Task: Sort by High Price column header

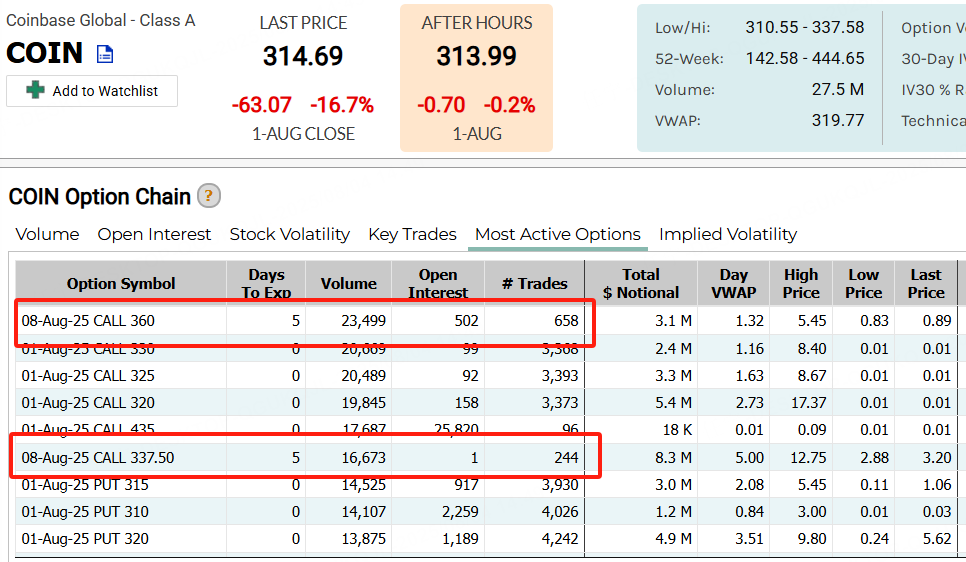Action: pyautogui.click(x=801, y=283)
